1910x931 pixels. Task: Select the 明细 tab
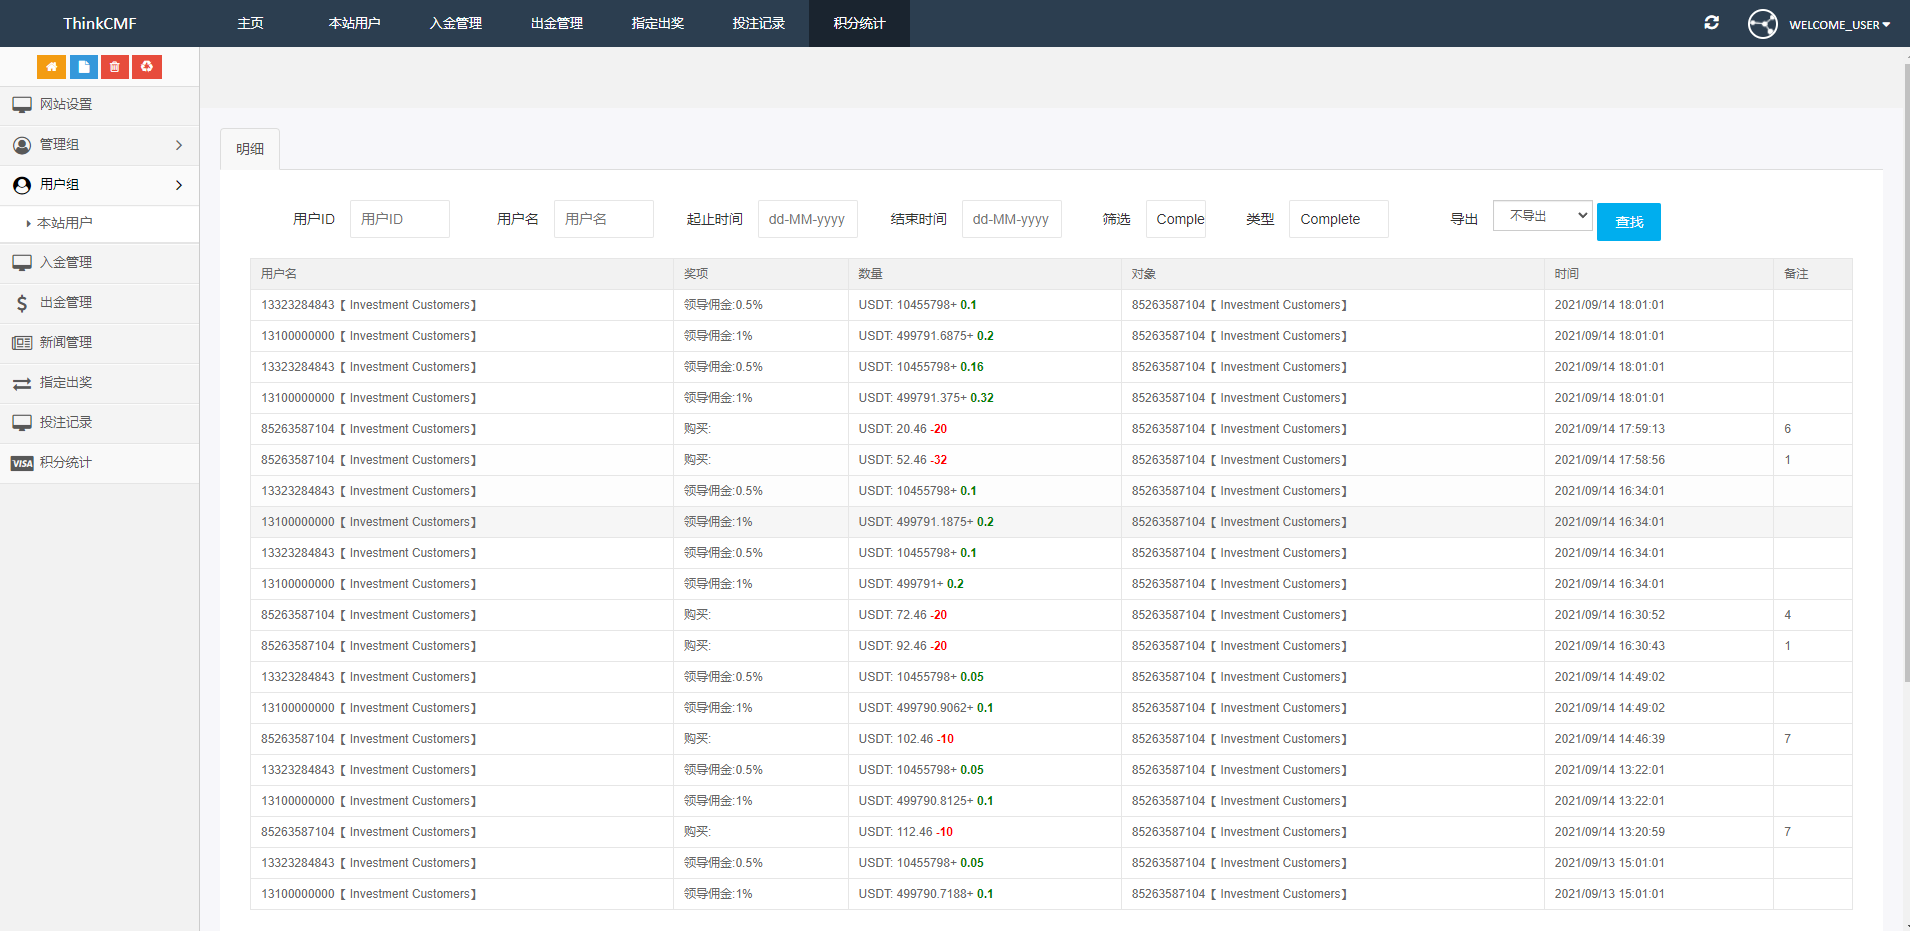coord(249,148)
